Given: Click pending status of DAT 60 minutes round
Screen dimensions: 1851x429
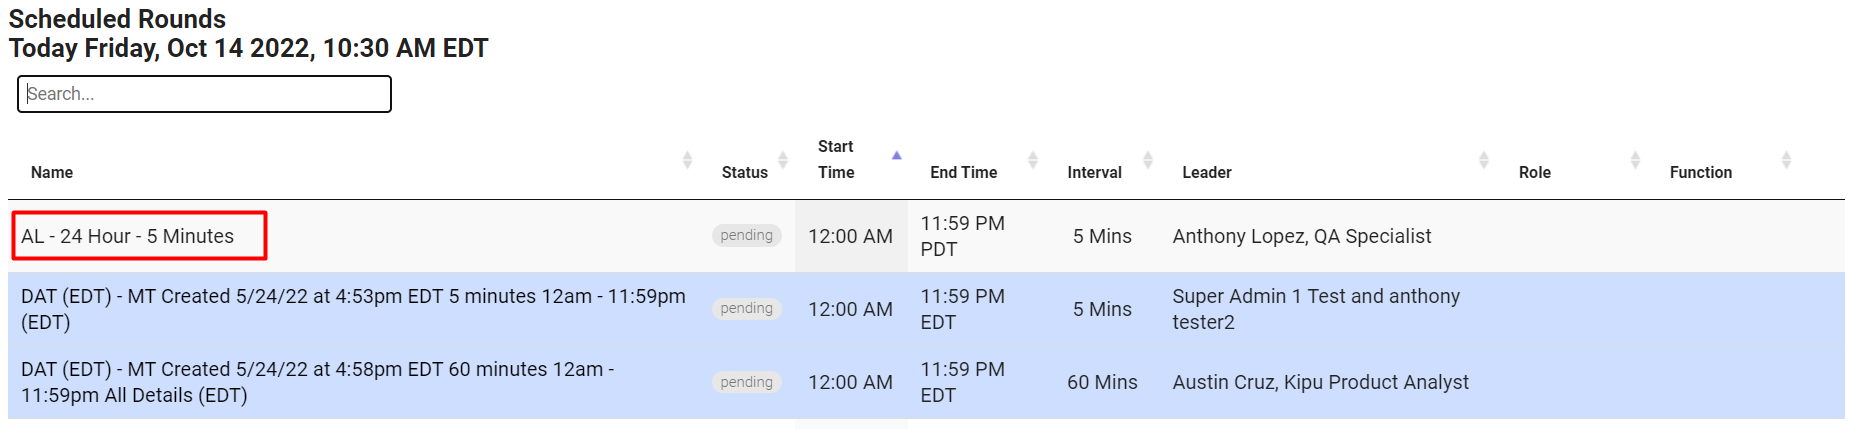Looking at the screenshot, I should coord(747,382).
